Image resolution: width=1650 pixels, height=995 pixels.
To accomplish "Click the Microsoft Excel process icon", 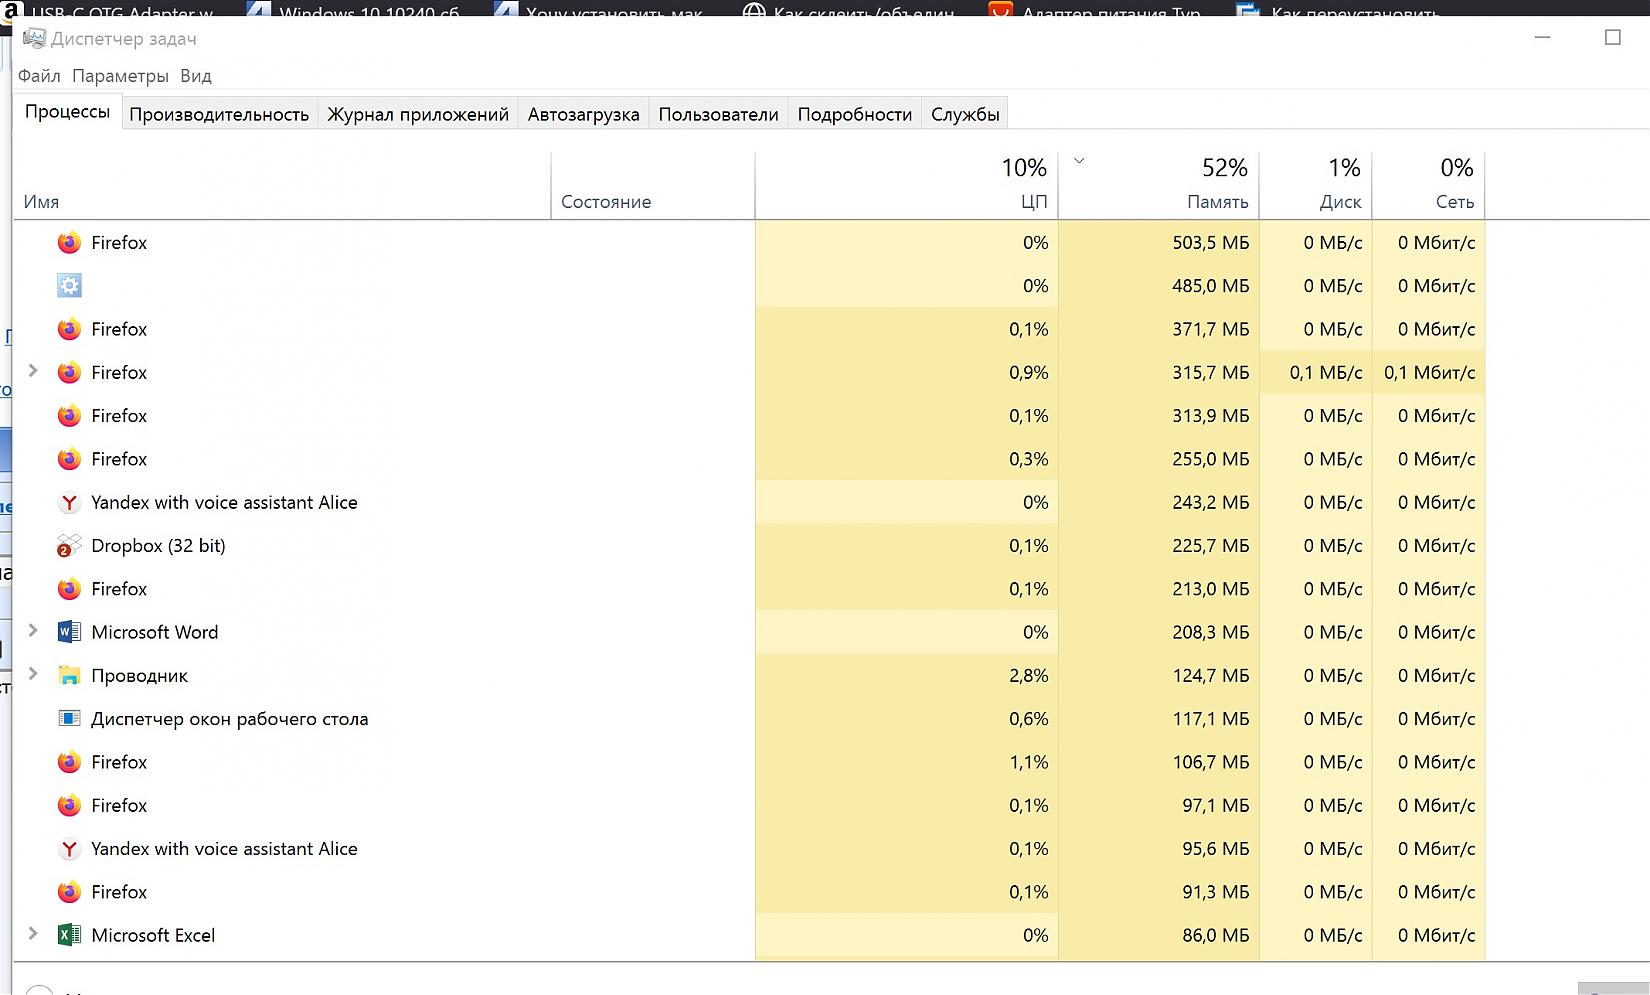I will click(x=68, y=935).
